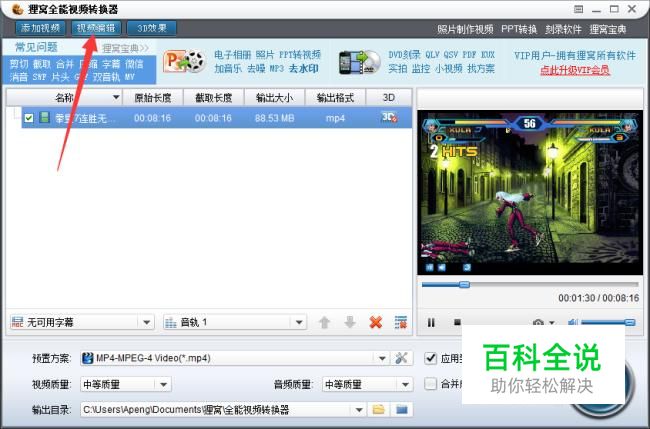Open 狸窝宝典 in the top right menu
The width and height of the screenshot is (650, 429).
click(x=608, y=29)
